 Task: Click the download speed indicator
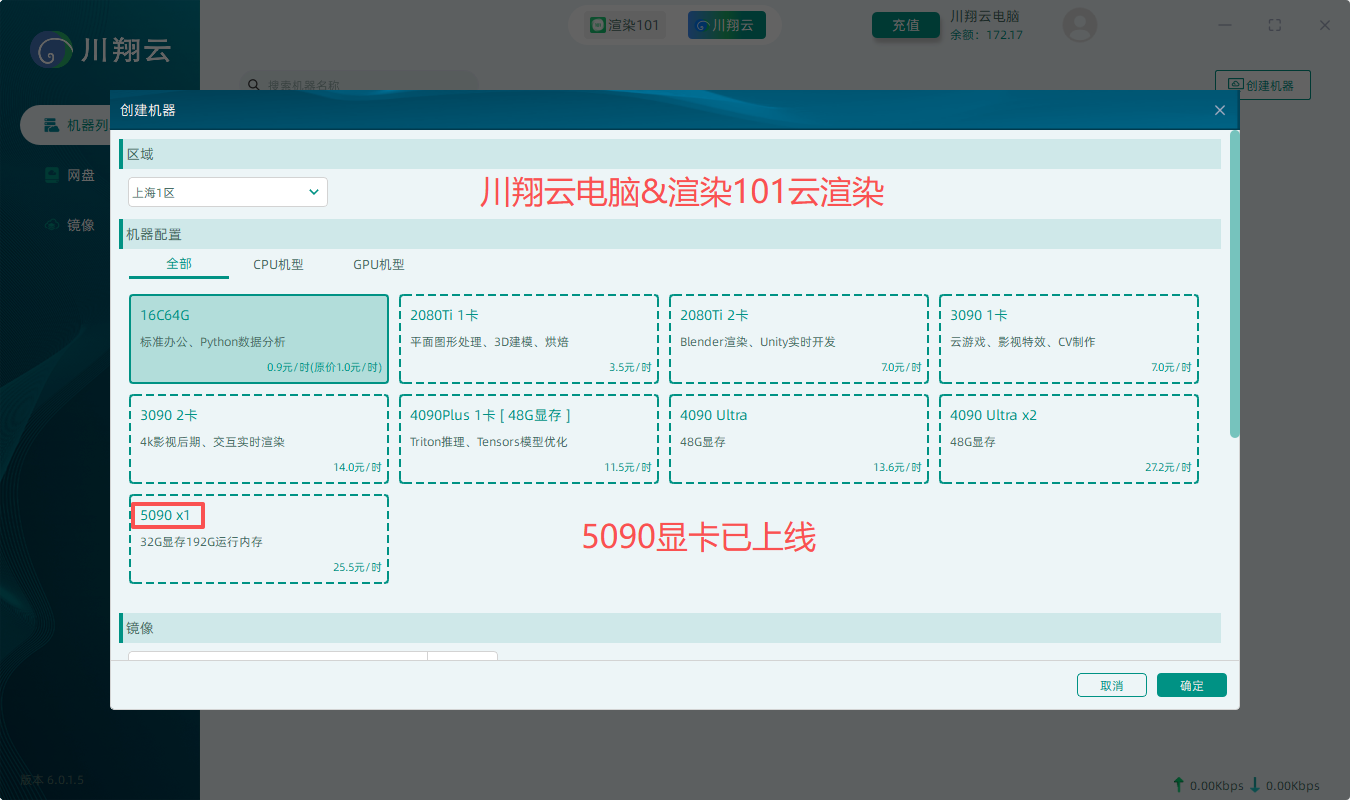[1284, 785]
